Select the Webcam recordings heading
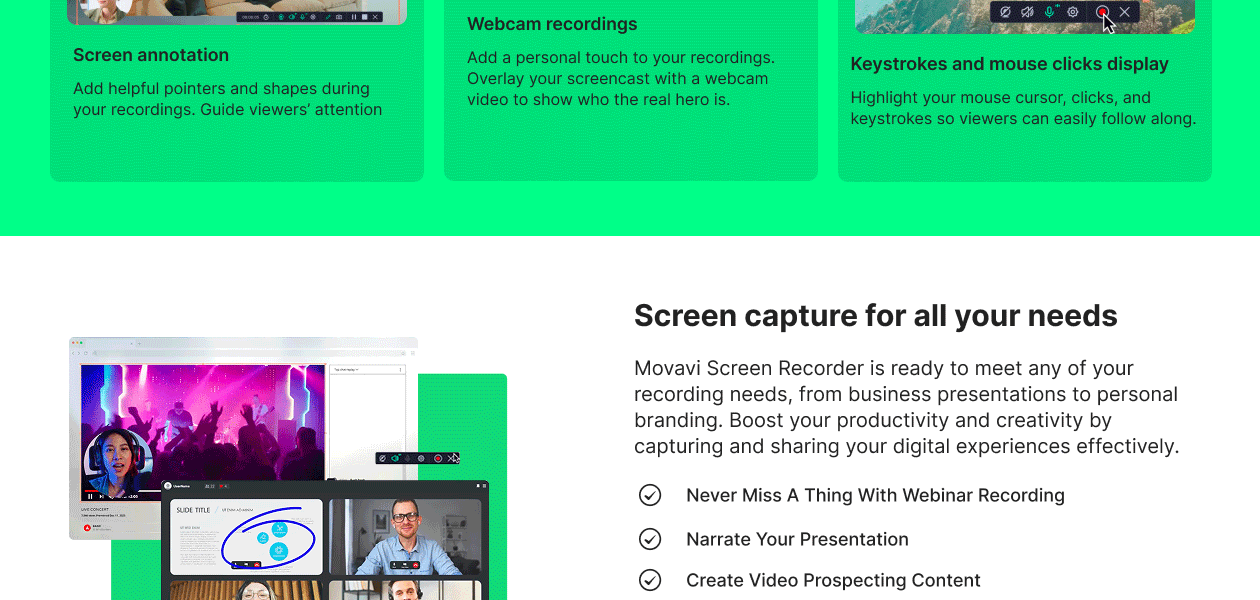Viewport: 1260px width, 600px height. 552,24
